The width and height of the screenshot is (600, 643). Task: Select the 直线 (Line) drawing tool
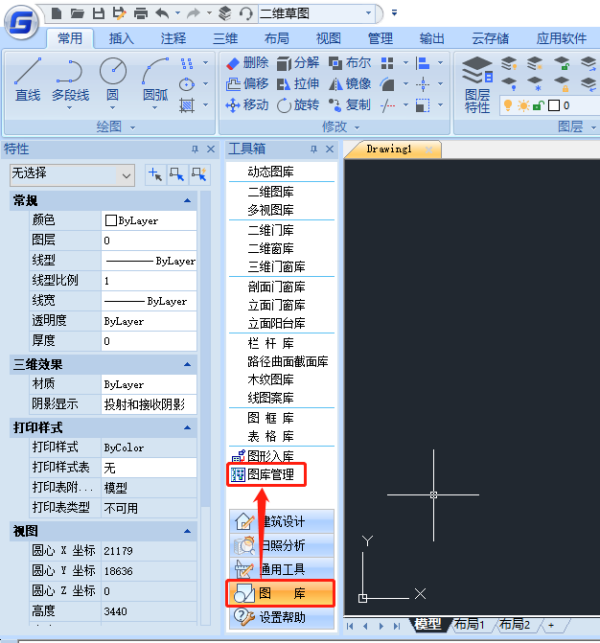pyautogui.click(x=27, y=80)
